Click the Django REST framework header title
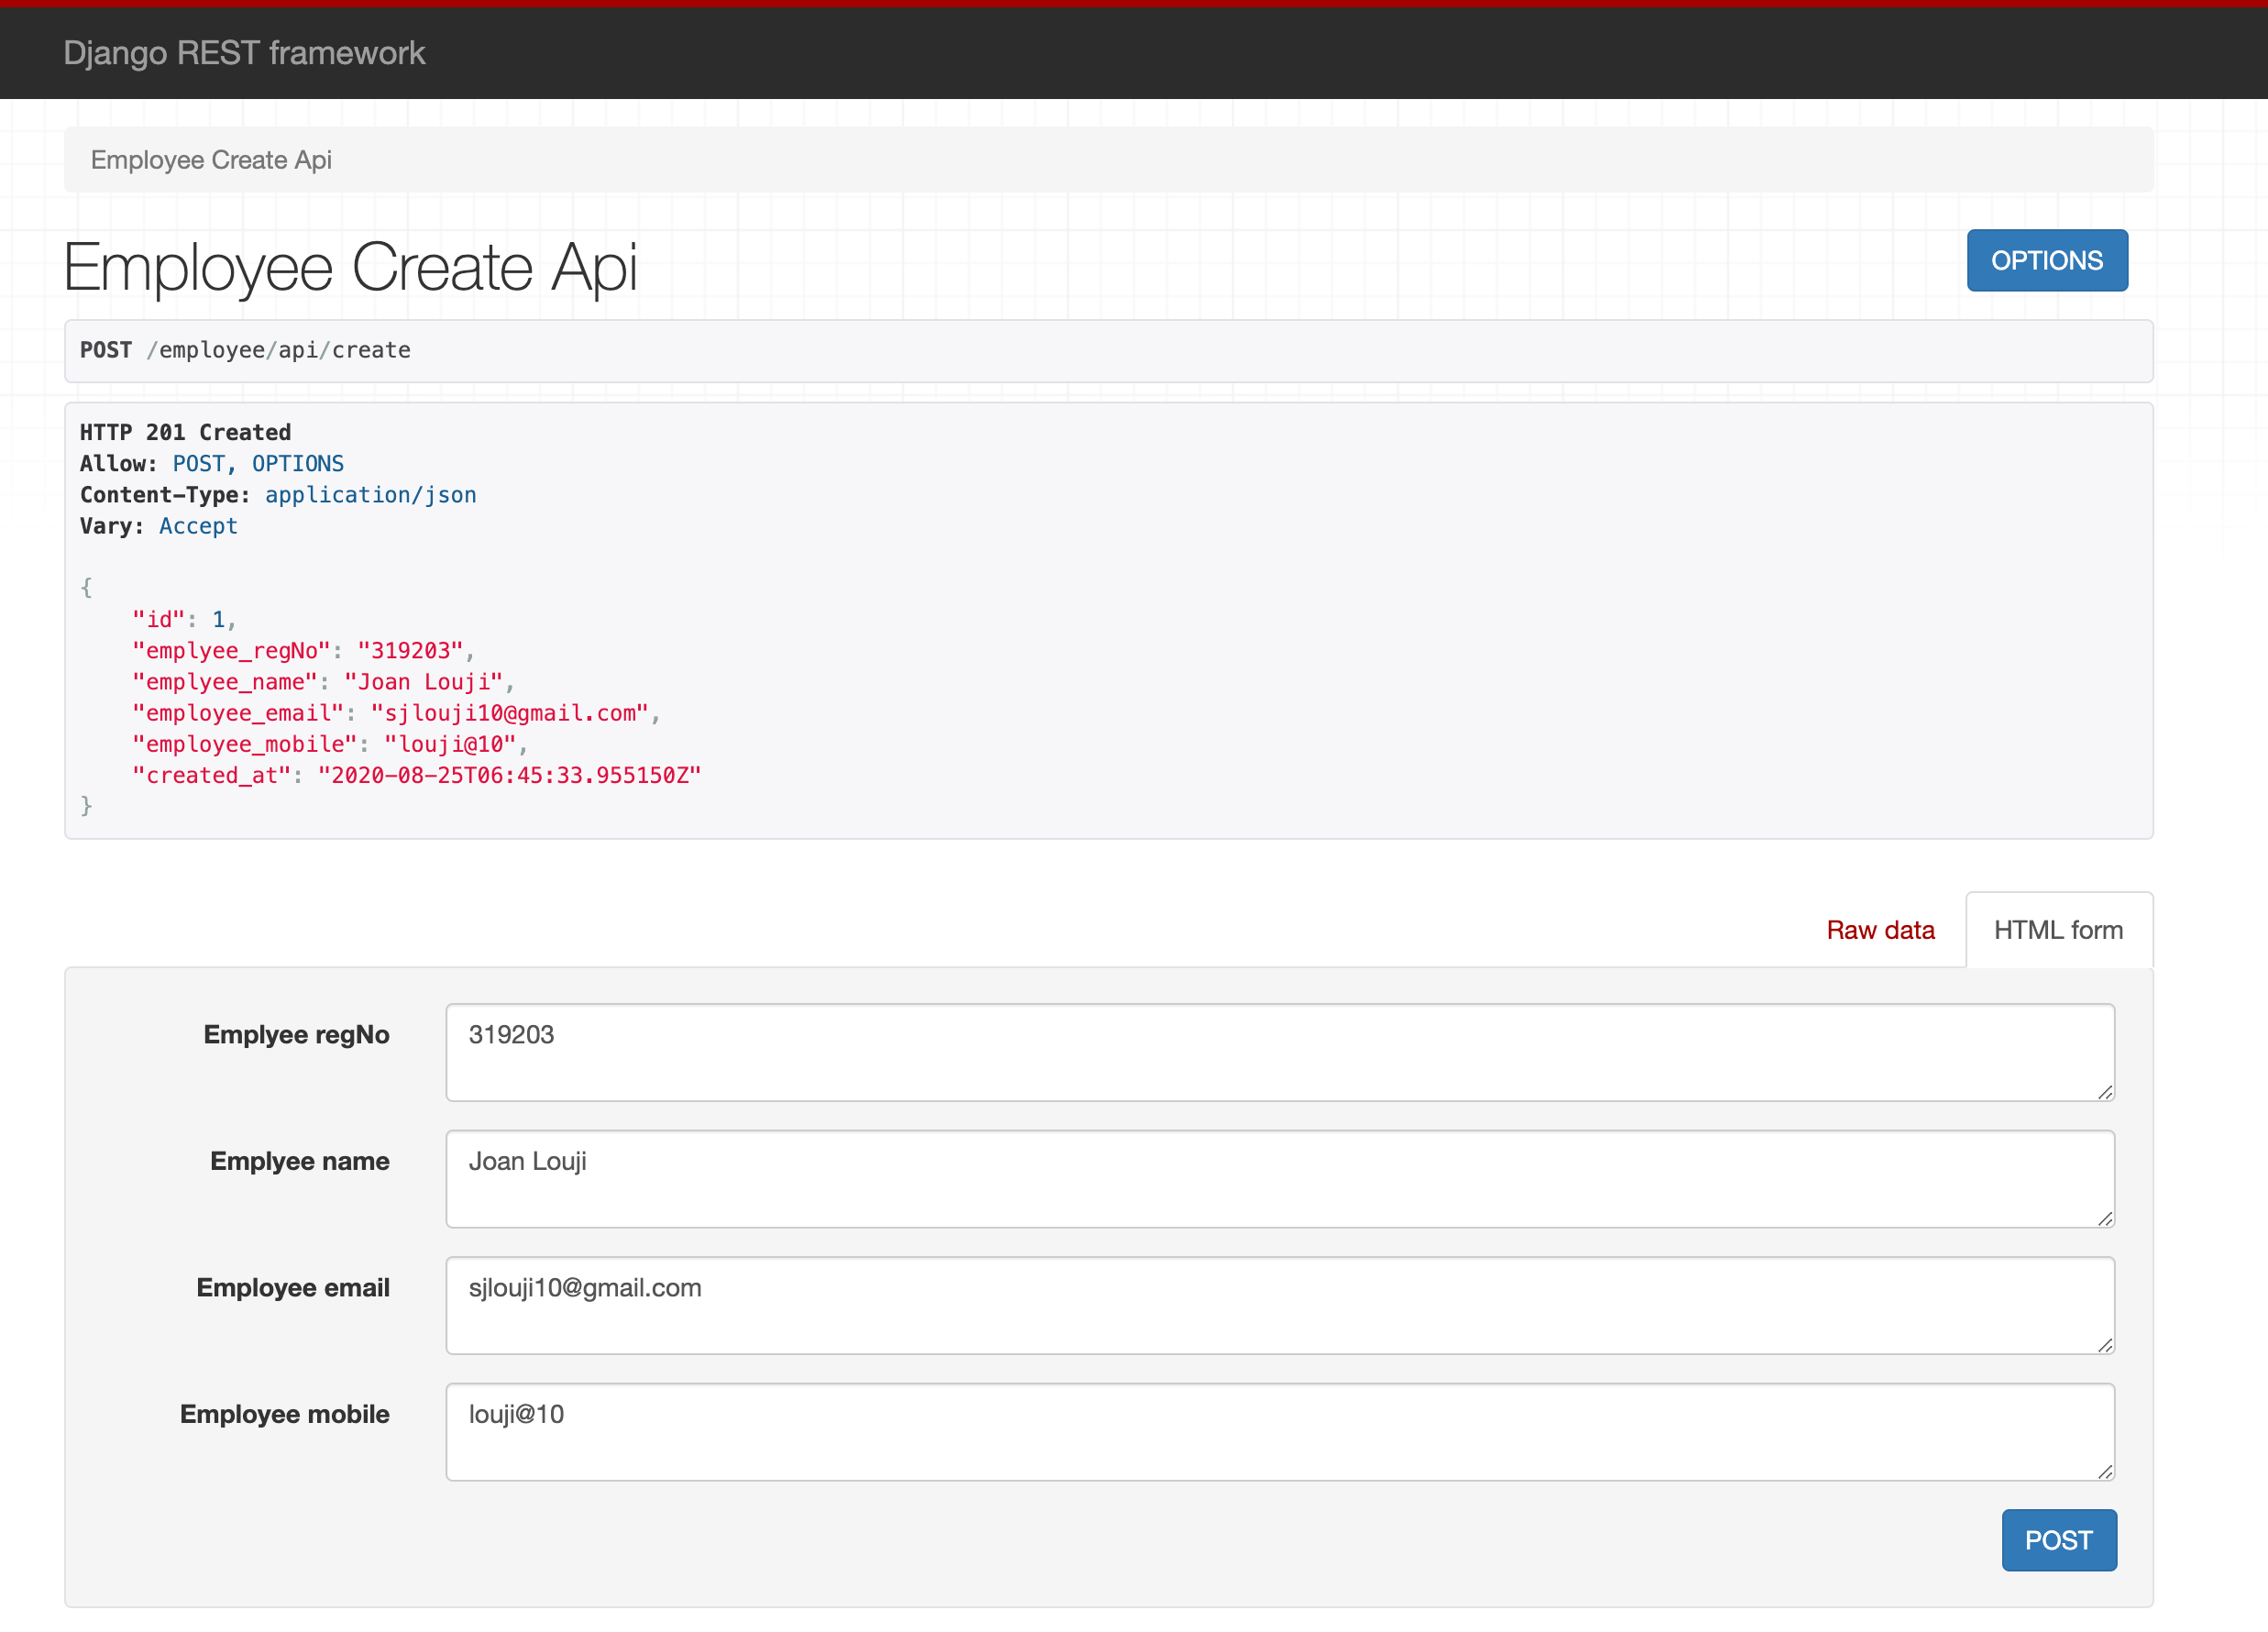 (244, 52)
